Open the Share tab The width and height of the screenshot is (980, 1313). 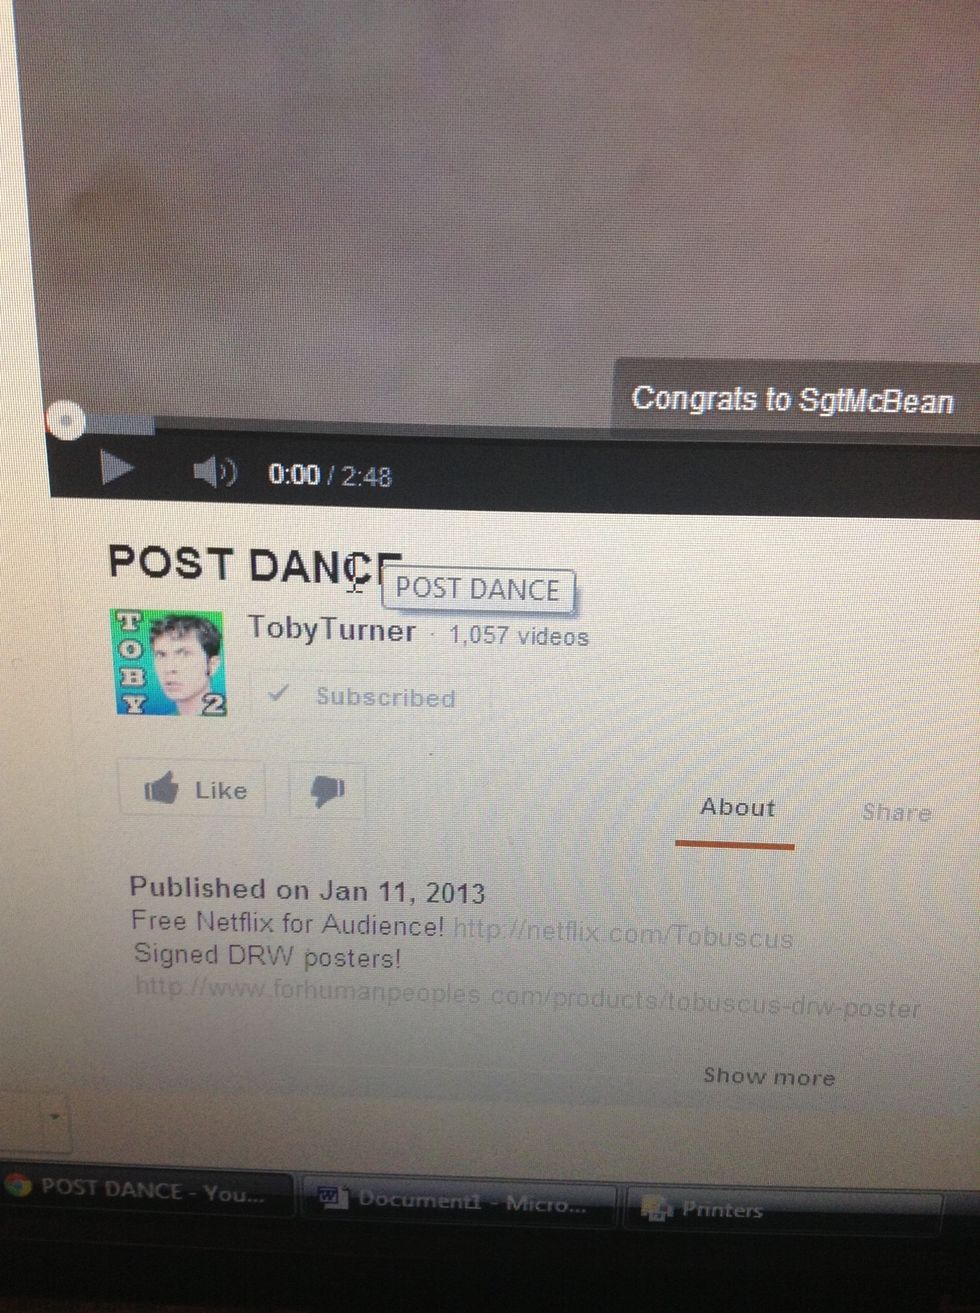point(896,812)
